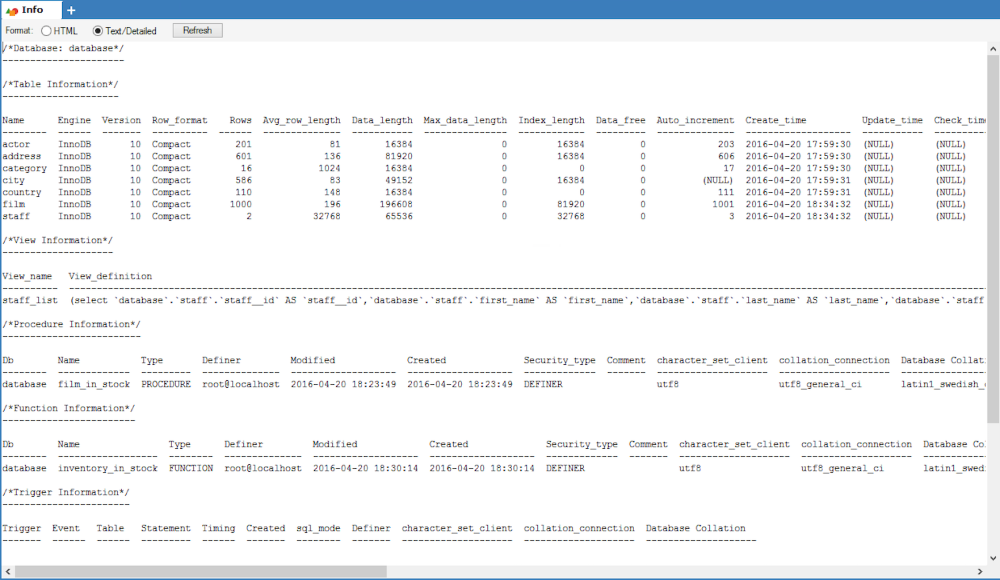The image size is (1000, 580).
Task: Click the staff_list view name
Action: [x=29, y=300]
